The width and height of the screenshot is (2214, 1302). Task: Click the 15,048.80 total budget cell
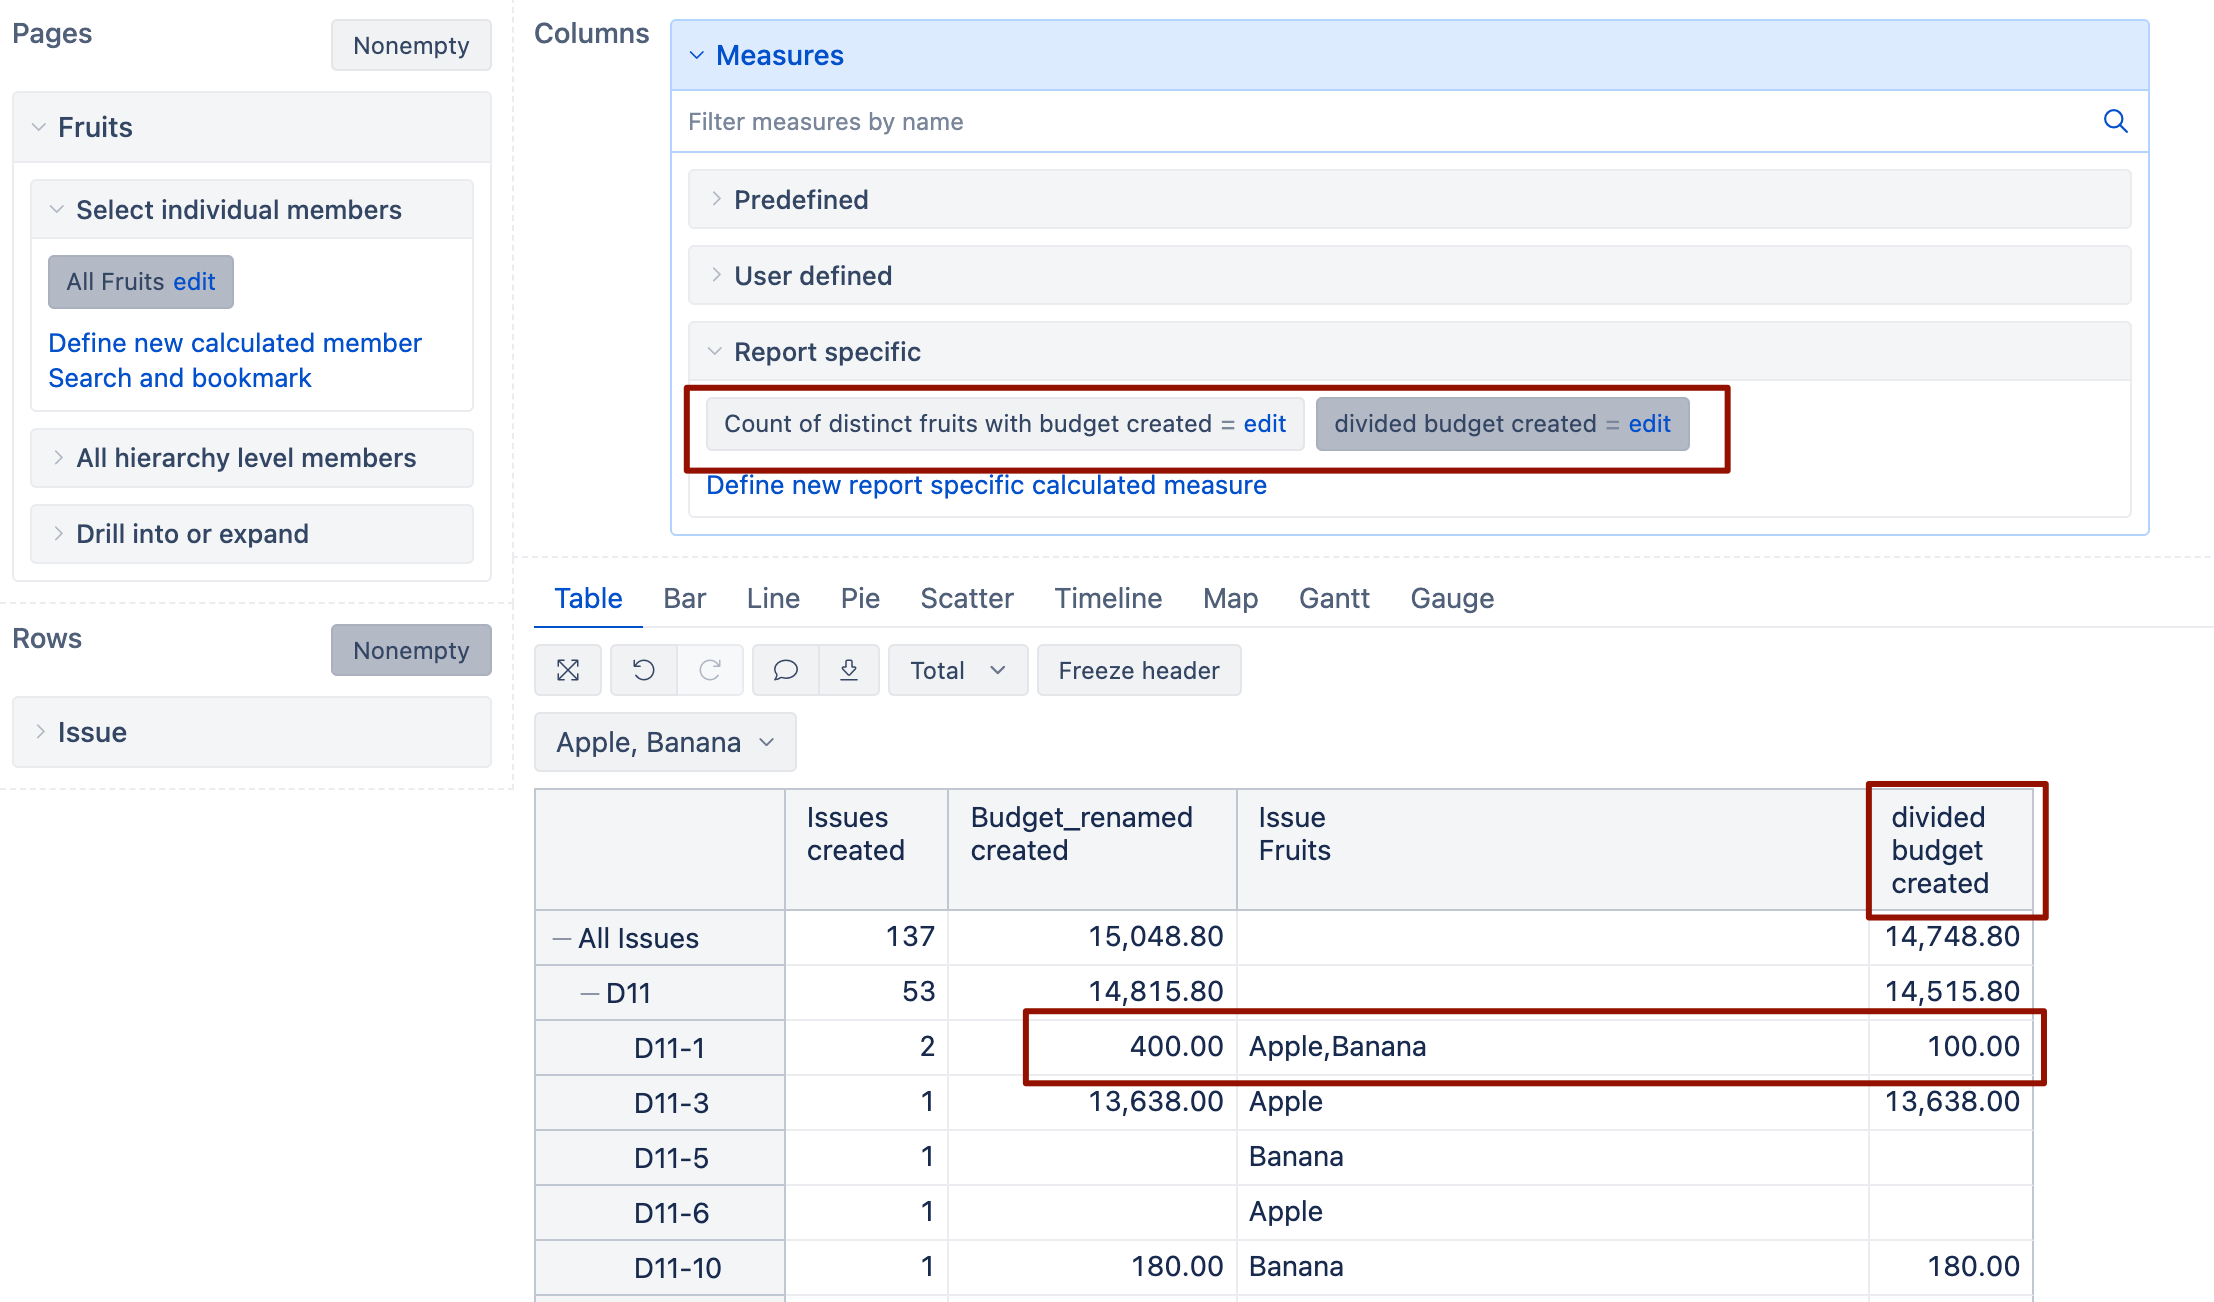click(1092, 937)
